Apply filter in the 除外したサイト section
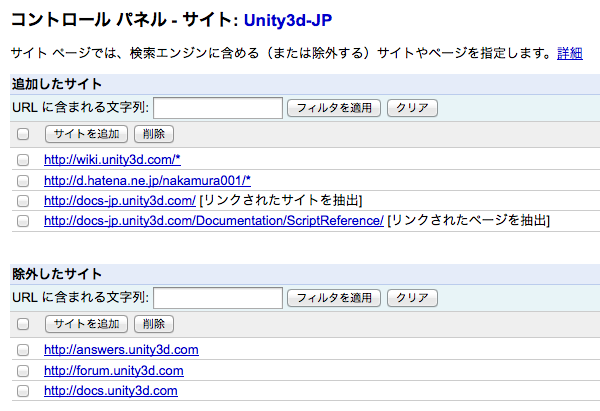The width and height of the screenshot is (600, 411). tap(334, 298)
